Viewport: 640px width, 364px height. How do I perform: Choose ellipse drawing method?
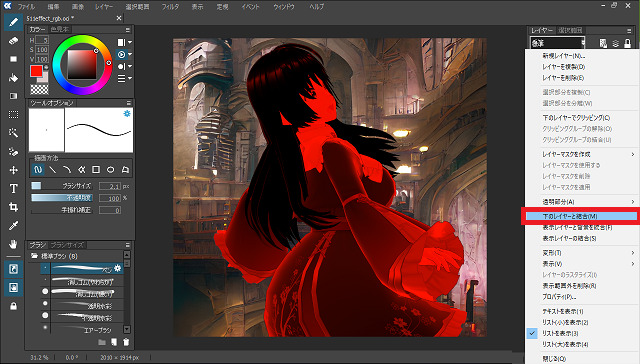[x=111, y=169]
